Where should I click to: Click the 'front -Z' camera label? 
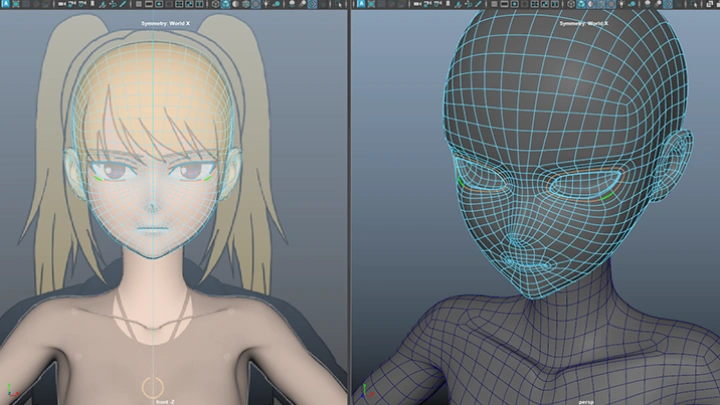pyautogui.click(x=165, y=402)
